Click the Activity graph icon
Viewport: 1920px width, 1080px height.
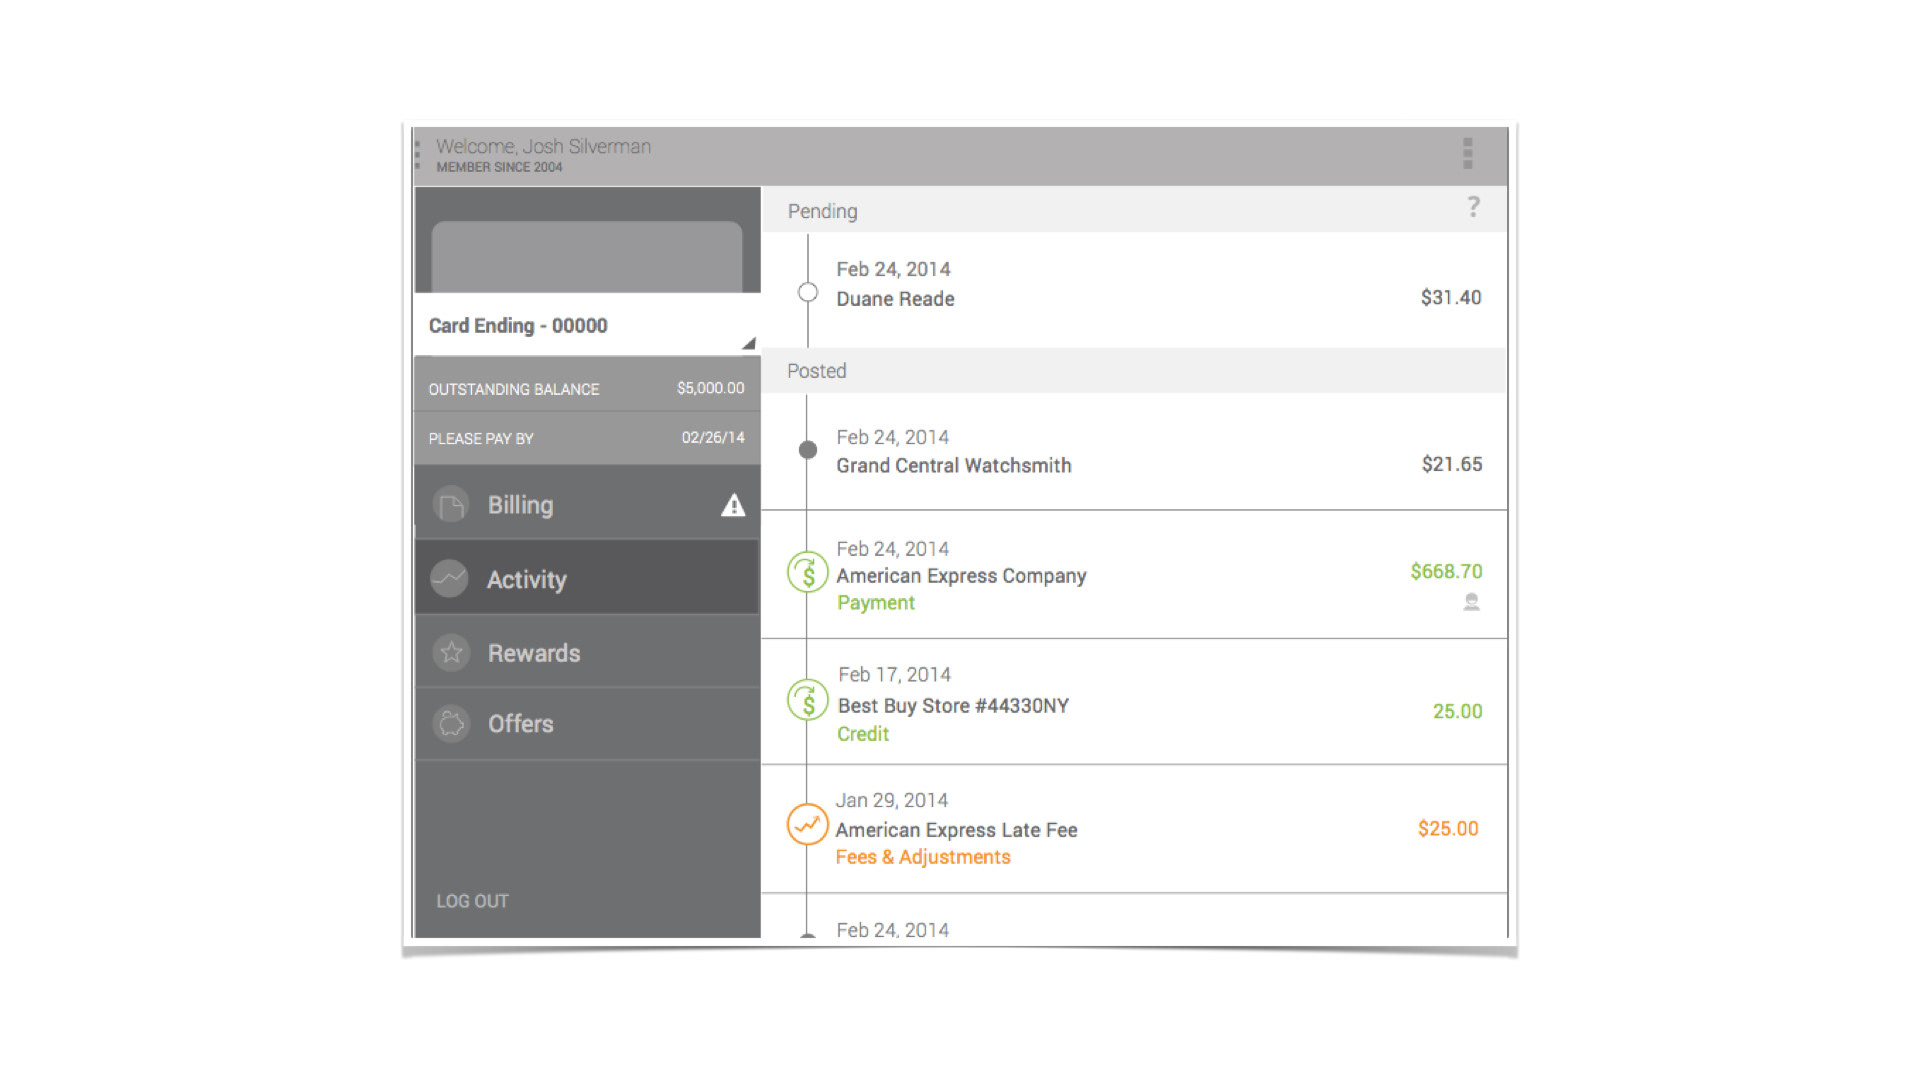[449, 578]
